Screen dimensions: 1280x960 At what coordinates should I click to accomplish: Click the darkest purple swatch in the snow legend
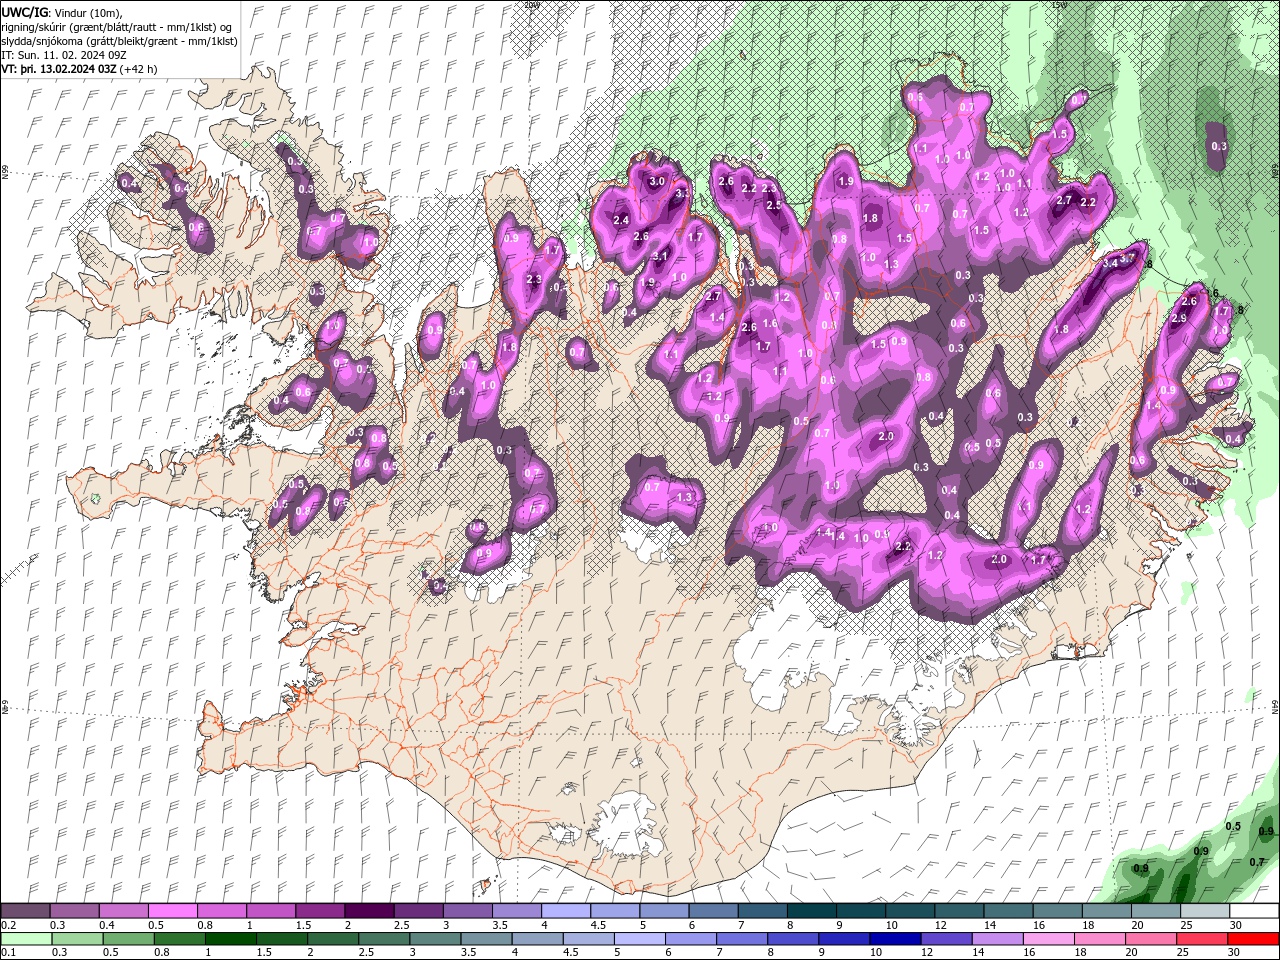coord(368,911)
